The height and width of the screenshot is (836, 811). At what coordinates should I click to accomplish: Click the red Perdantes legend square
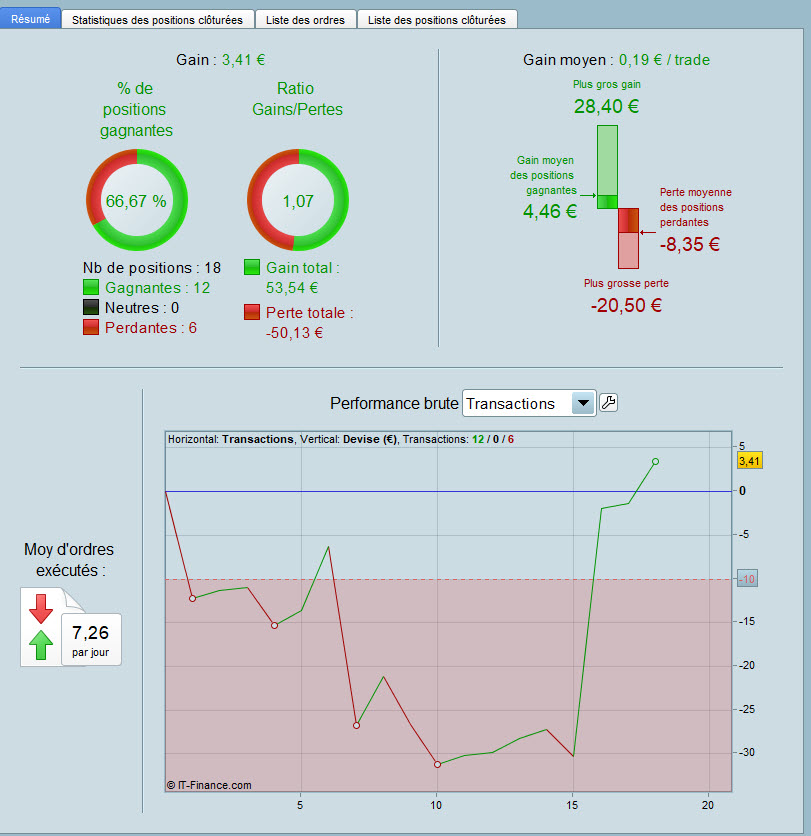pyautogui.click(x=91, y=327)
